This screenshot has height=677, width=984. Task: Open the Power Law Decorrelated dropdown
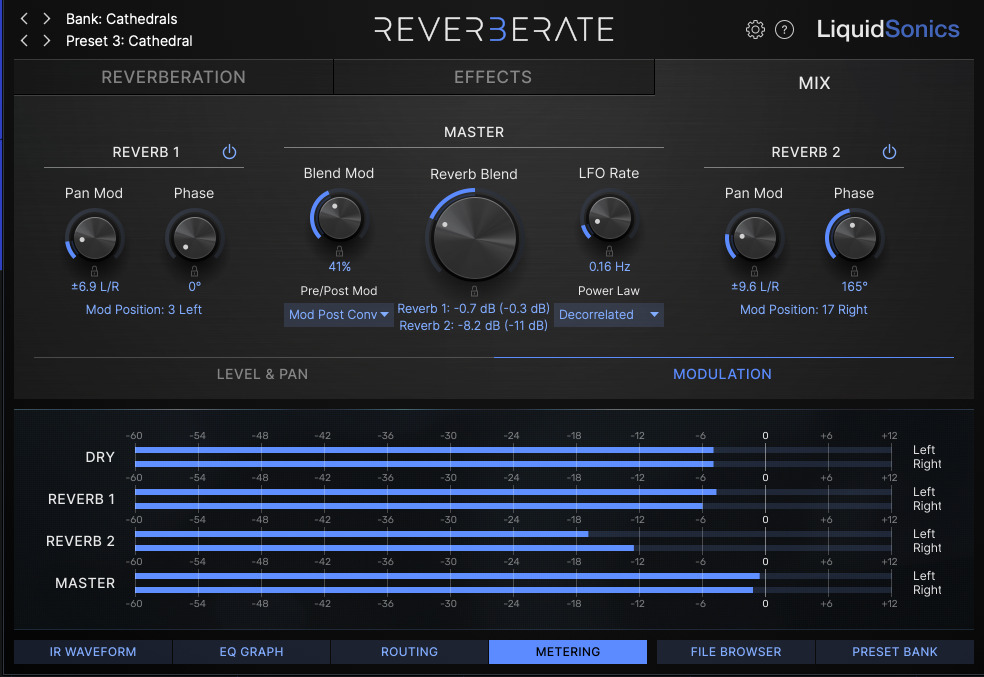pos(609,314)
